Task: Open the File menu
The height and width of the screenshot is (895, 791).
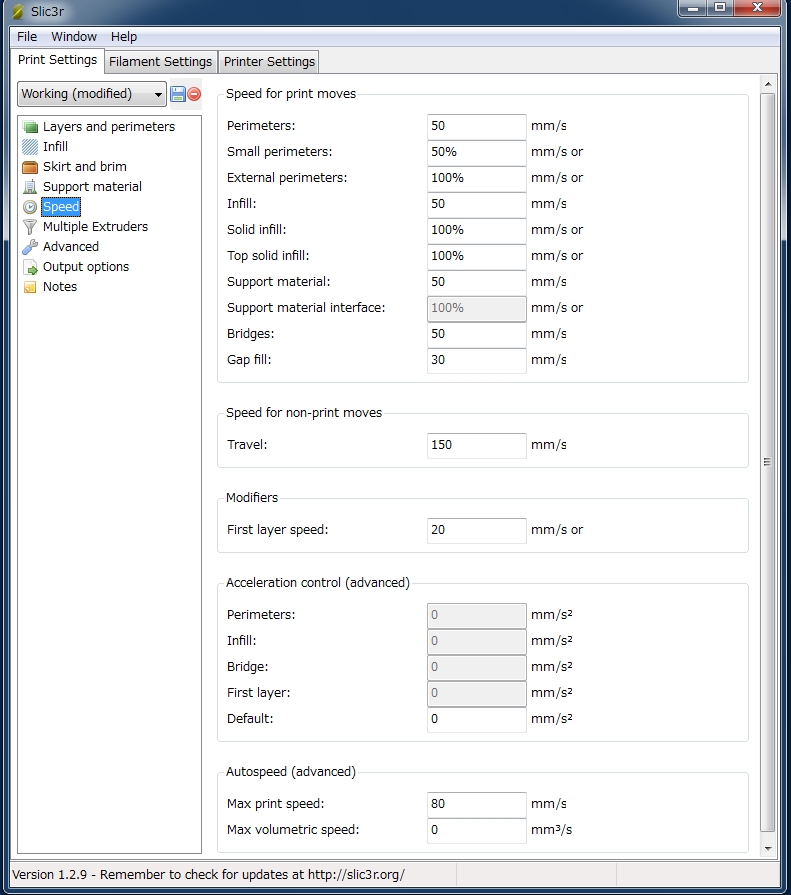Action: (x=27, y=37)
